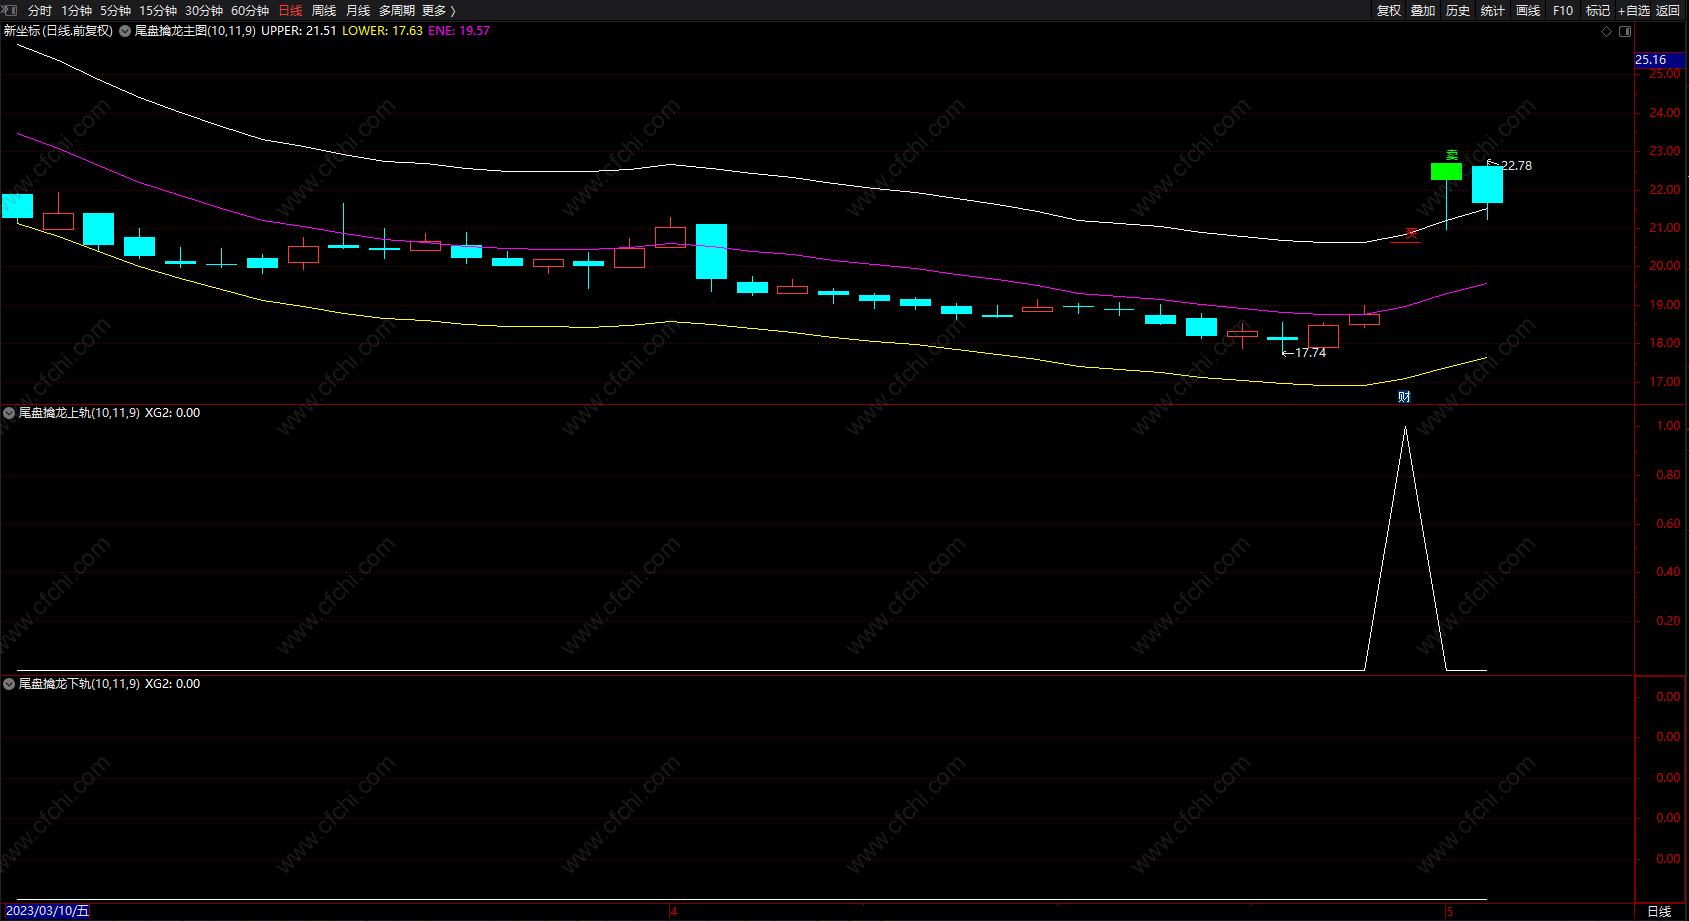This screenshot has height=921, width=1689.
Task: Click the 新坐标(日线.前复权) stock title
Action: point(58,31)
